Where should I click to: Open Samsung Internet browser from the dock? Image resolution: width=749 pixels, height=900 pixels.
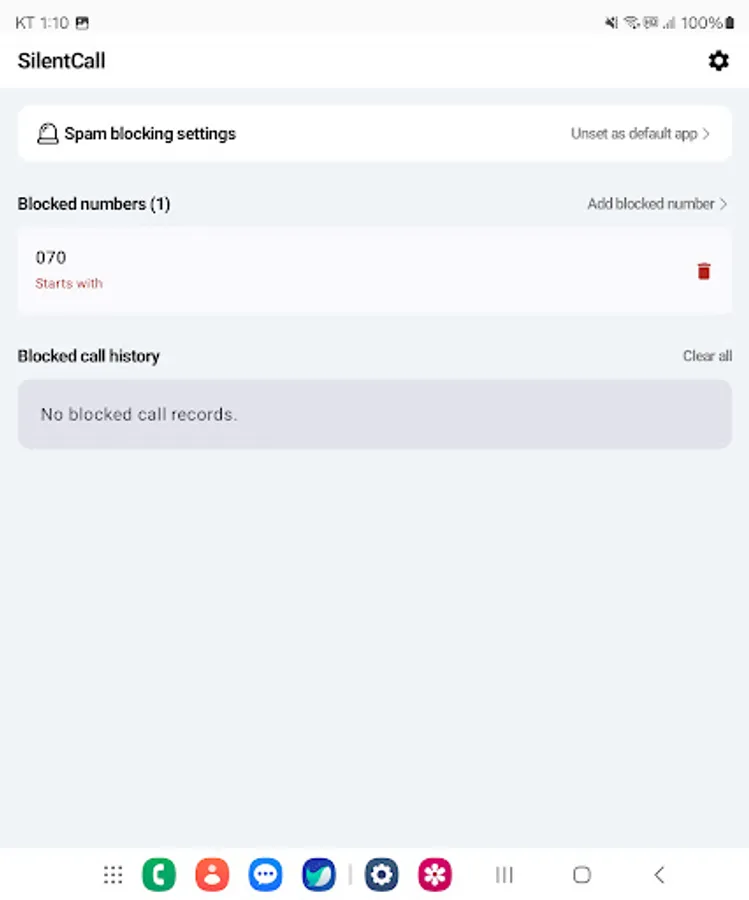(x=318, y=874)
